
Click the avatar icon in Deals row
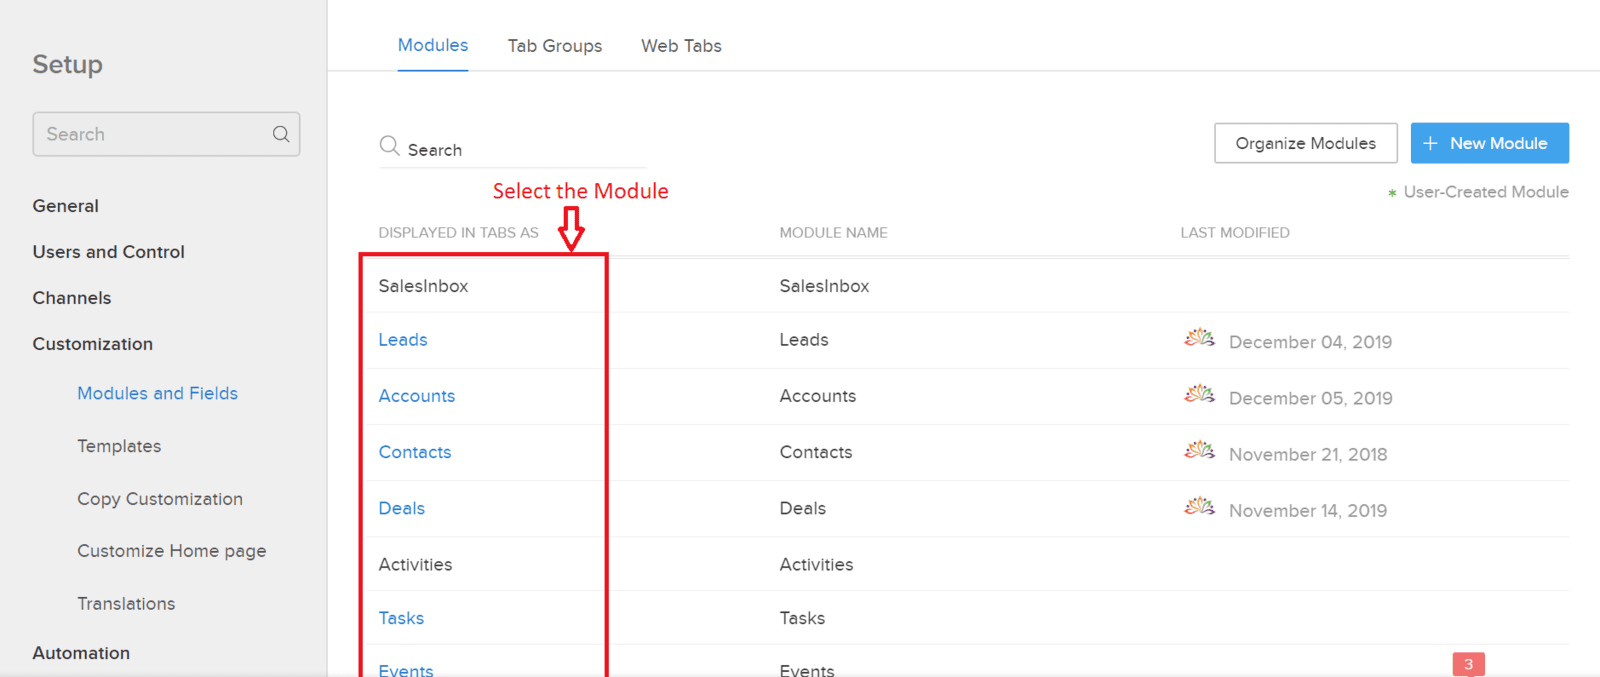[1199, 506]
